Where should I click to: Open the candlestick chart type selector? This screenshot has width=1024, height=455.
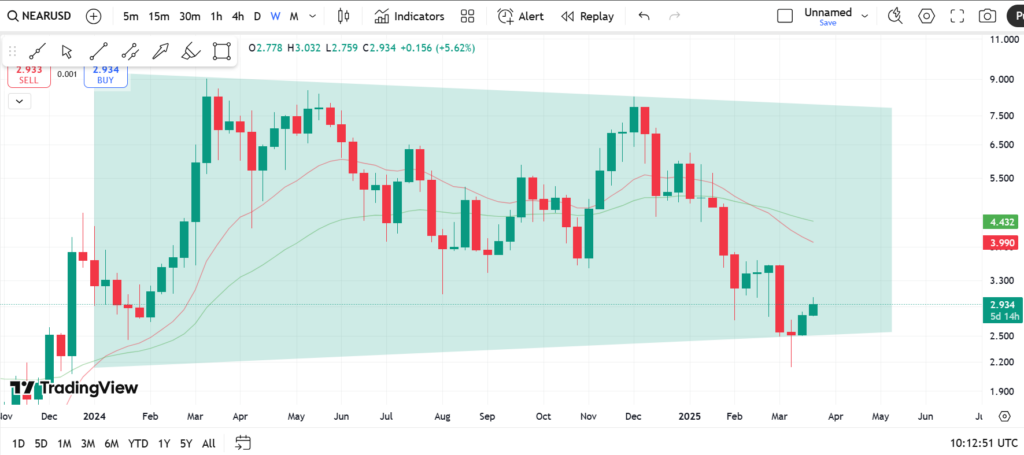pyautogui.click(x=344, y=16)
